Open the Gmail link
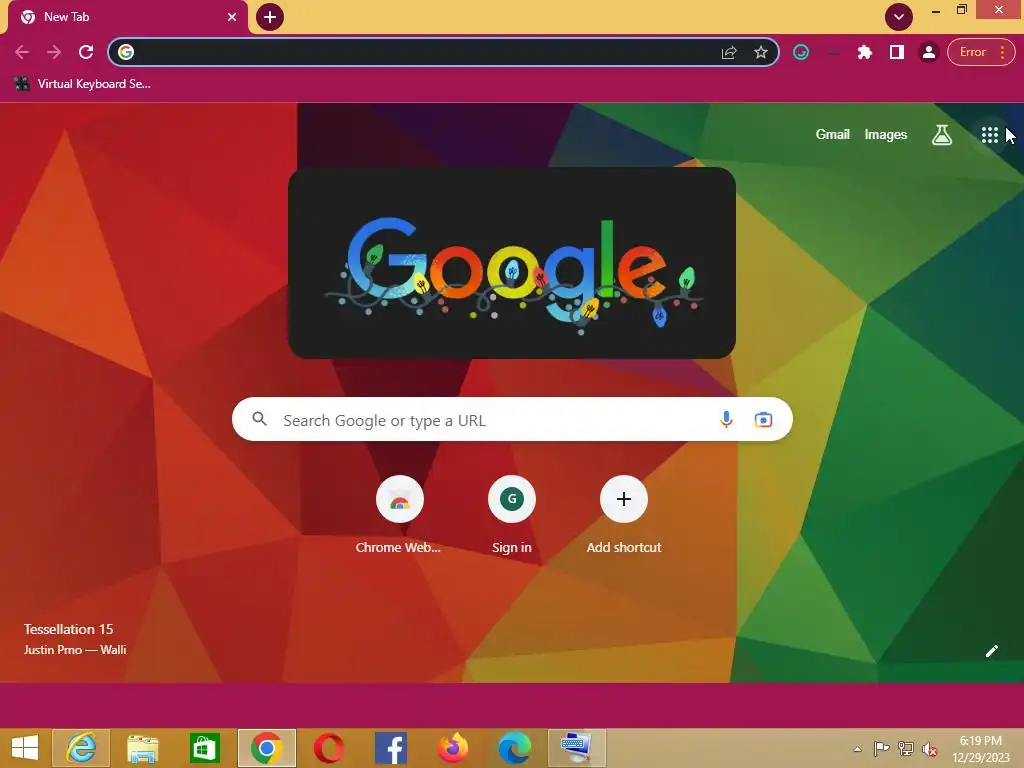 click(832, 135)
